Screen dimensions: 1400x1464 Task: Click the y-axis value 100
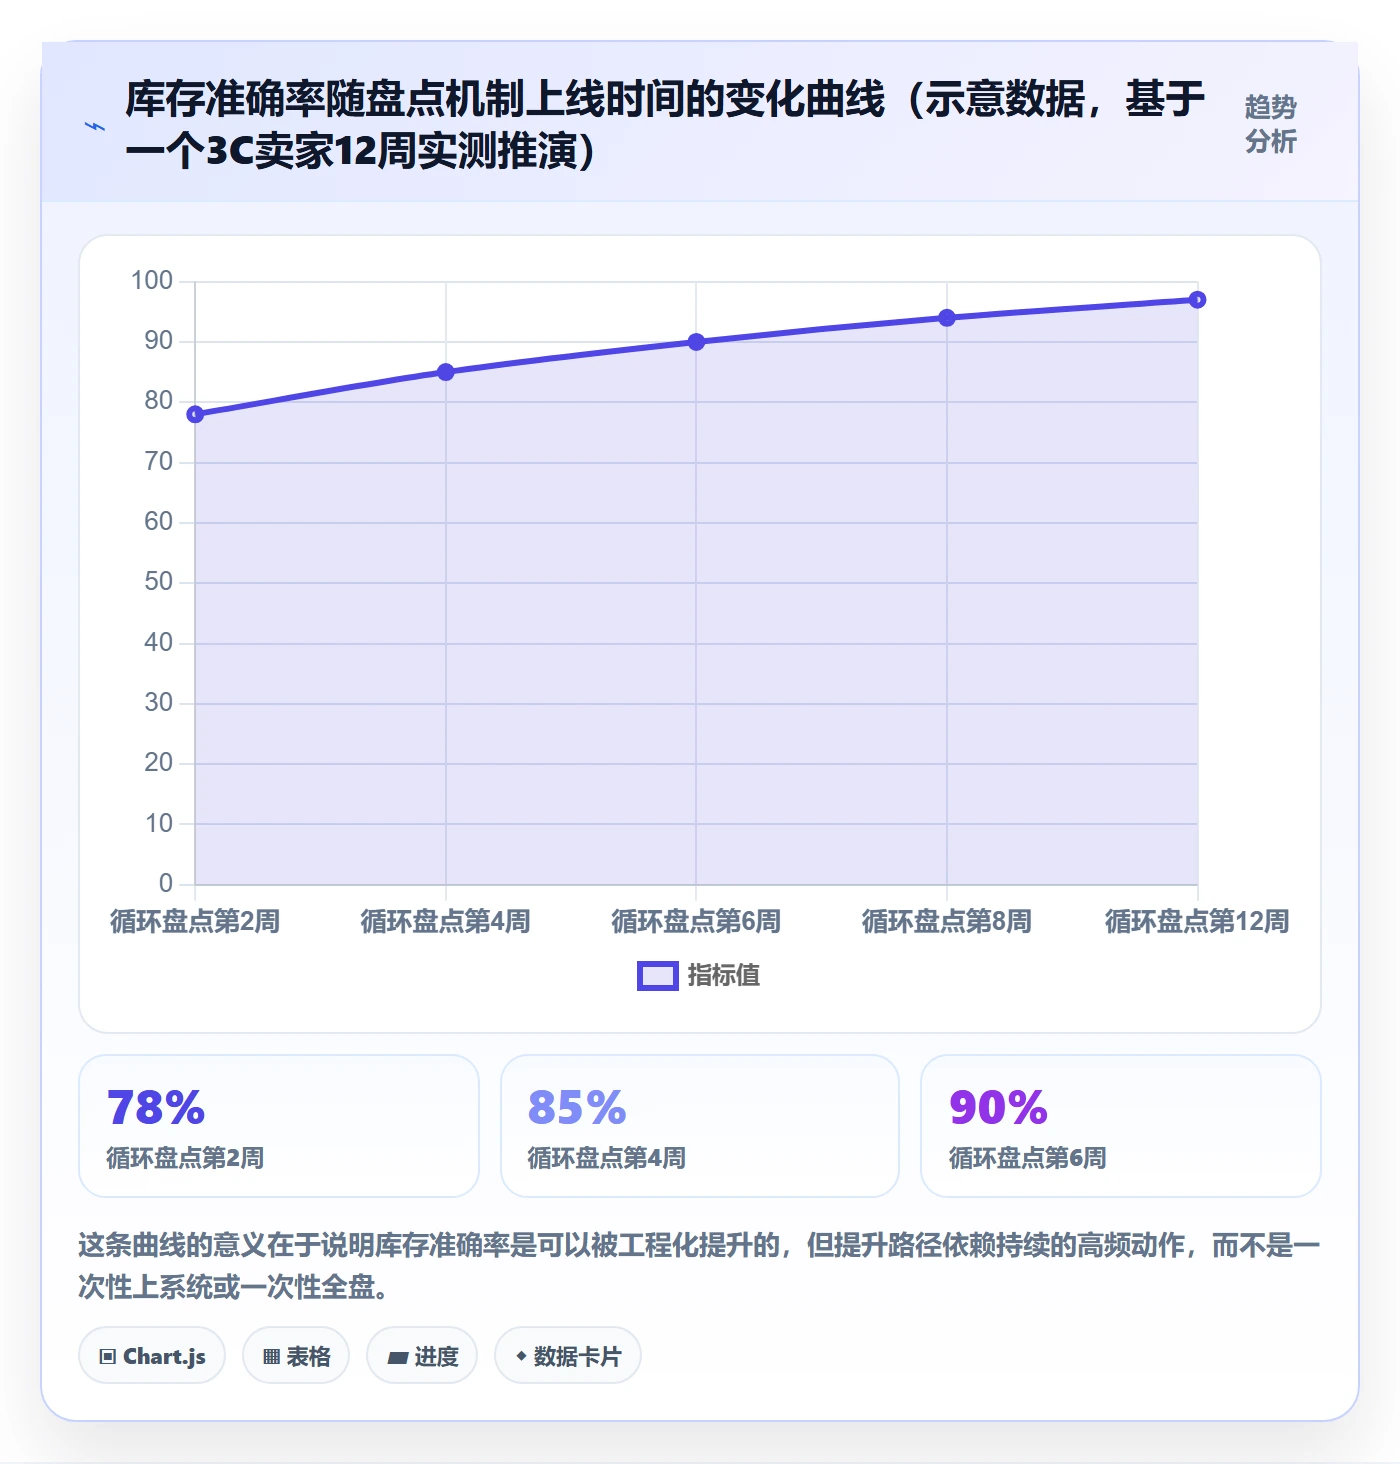[152, 281]
